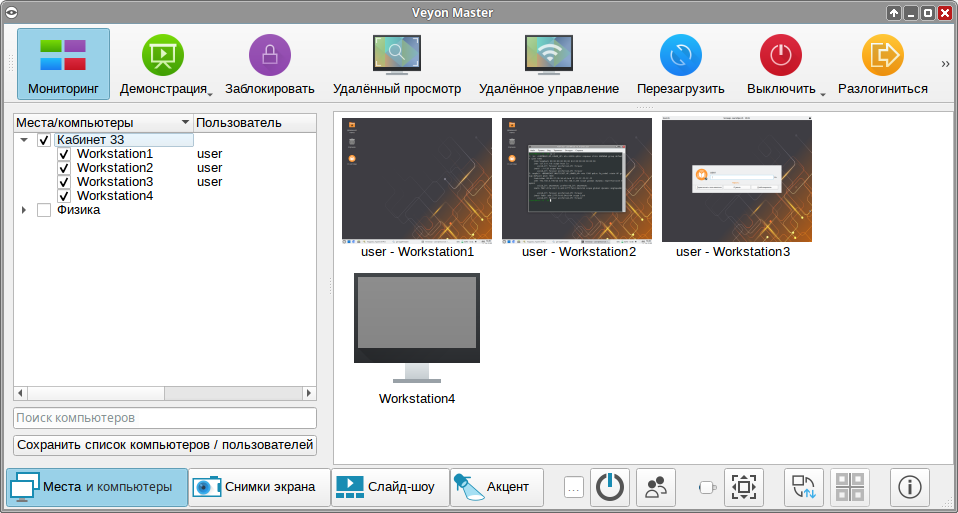This screenshot has height=513, width=958.
Task: Click the Перезагрузить reboot icon
Action: [681, 55]
